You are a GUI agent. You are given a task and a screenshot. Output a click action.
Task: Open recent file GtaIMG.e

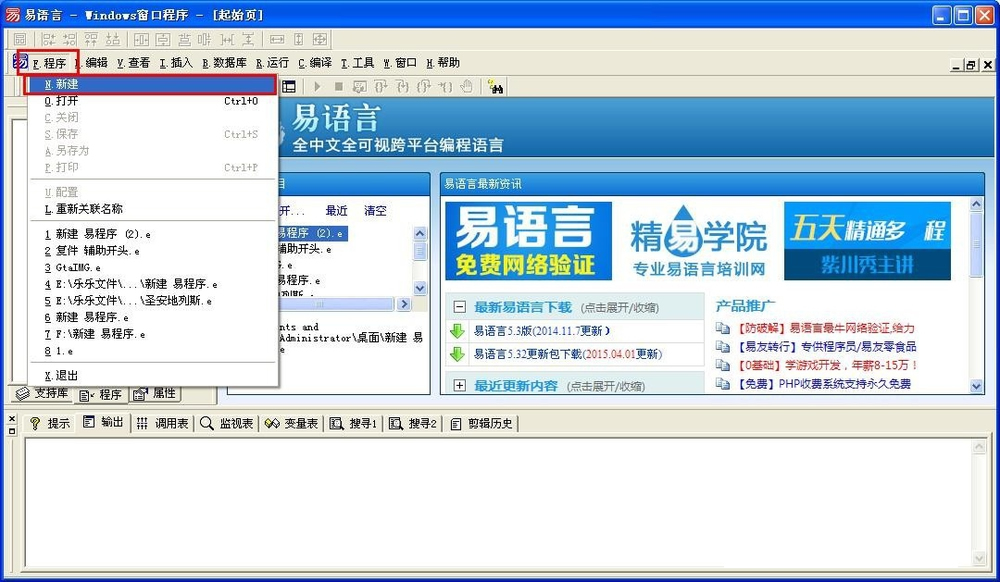click(151, 267)
